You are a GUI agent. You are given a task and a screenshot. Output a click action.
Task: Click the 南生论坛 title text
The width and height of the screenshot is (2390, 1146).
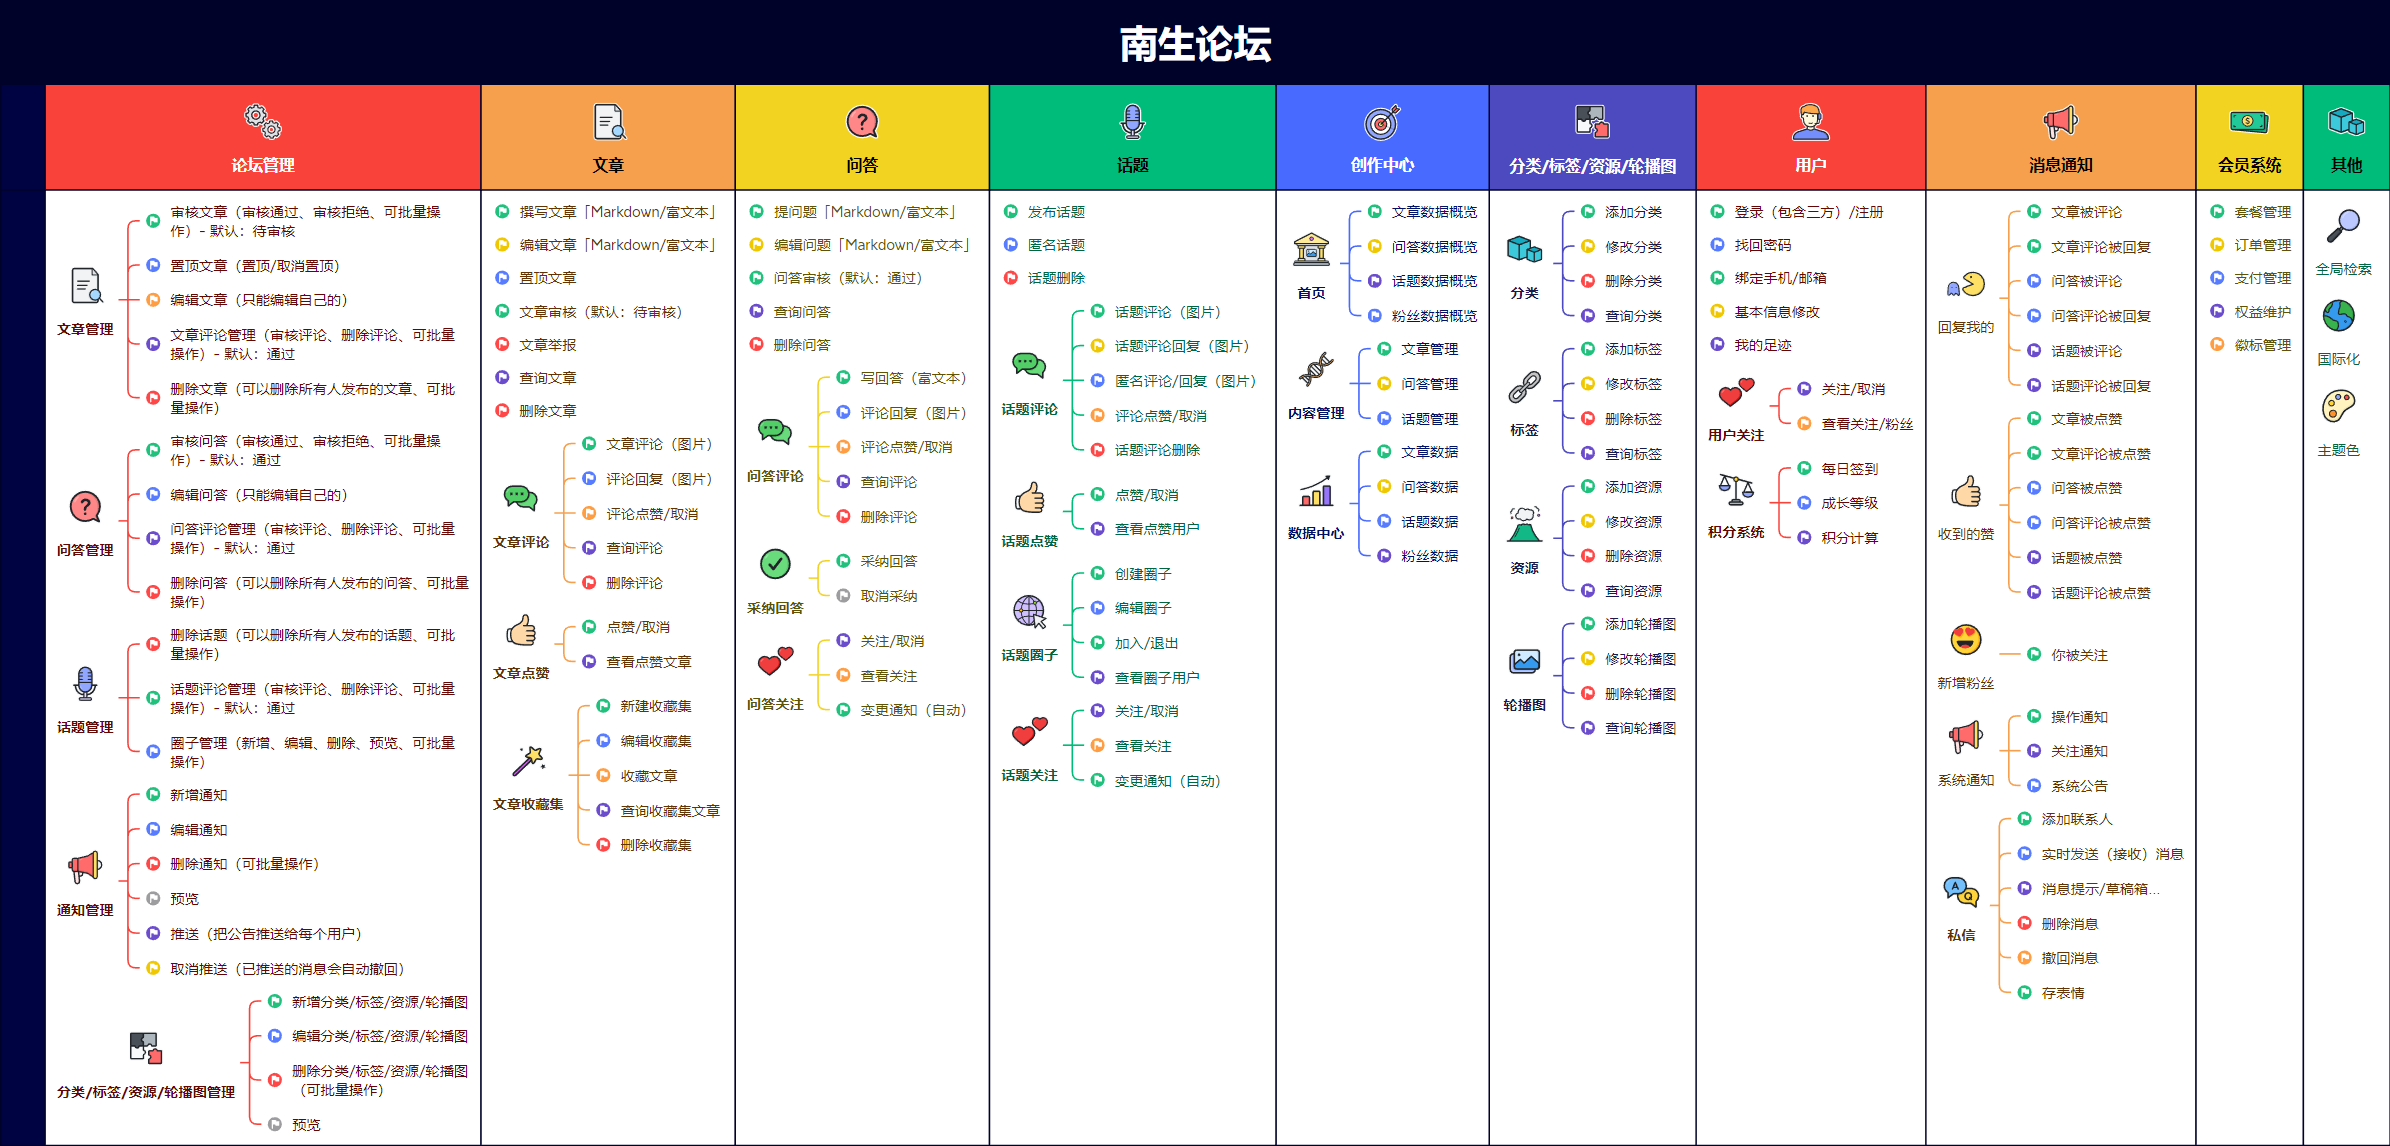pos(1195,44)
